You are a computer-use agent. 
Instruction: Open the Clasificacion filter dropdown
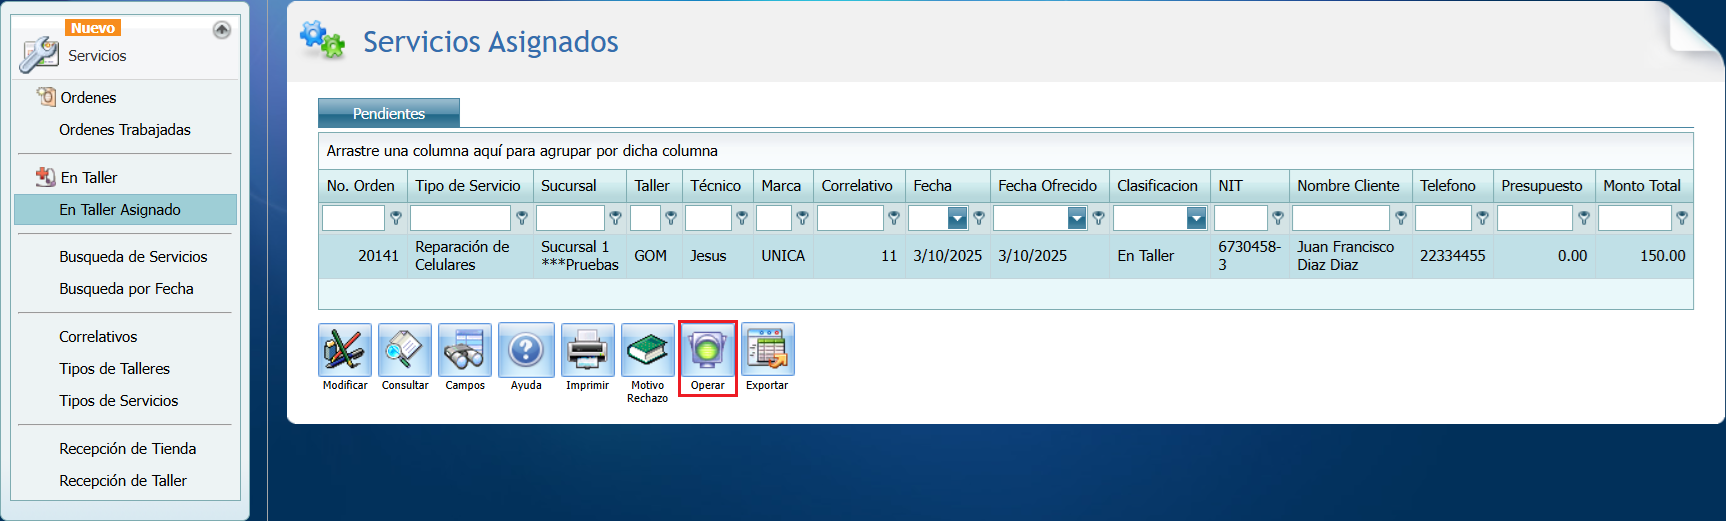1196,218
